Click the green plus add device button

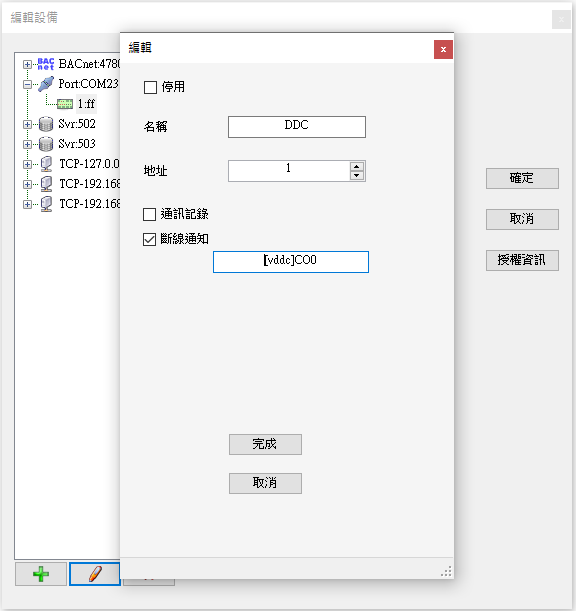[41, 574]
